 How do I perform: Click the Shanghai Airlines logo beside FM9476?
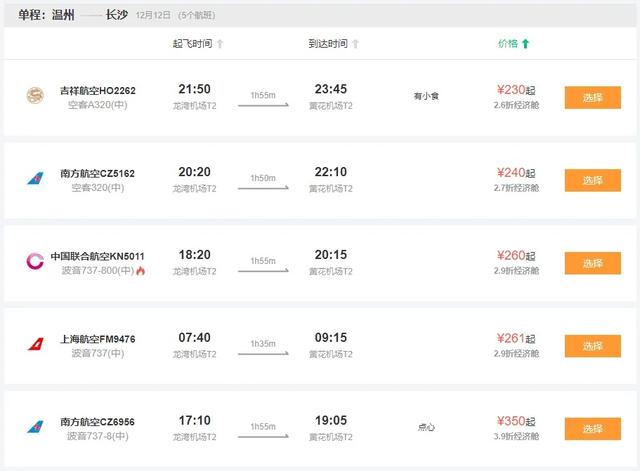pos(36,345)
